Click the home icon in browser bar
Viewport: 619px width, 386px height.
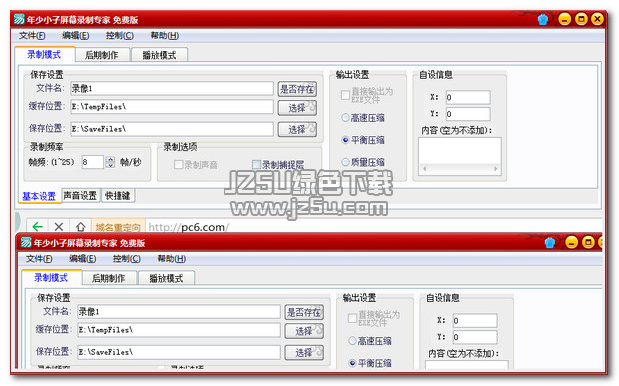81,227
